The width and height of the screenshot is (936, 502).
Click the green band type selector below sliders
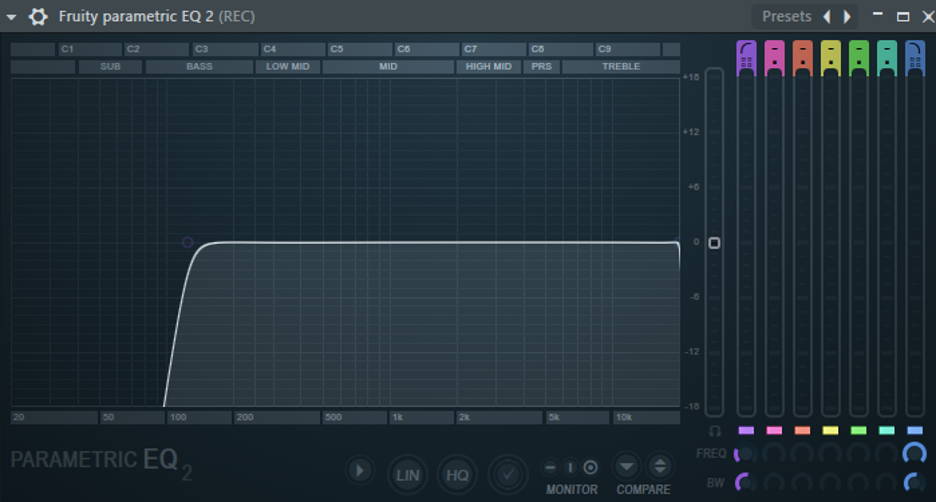[858, 430]
